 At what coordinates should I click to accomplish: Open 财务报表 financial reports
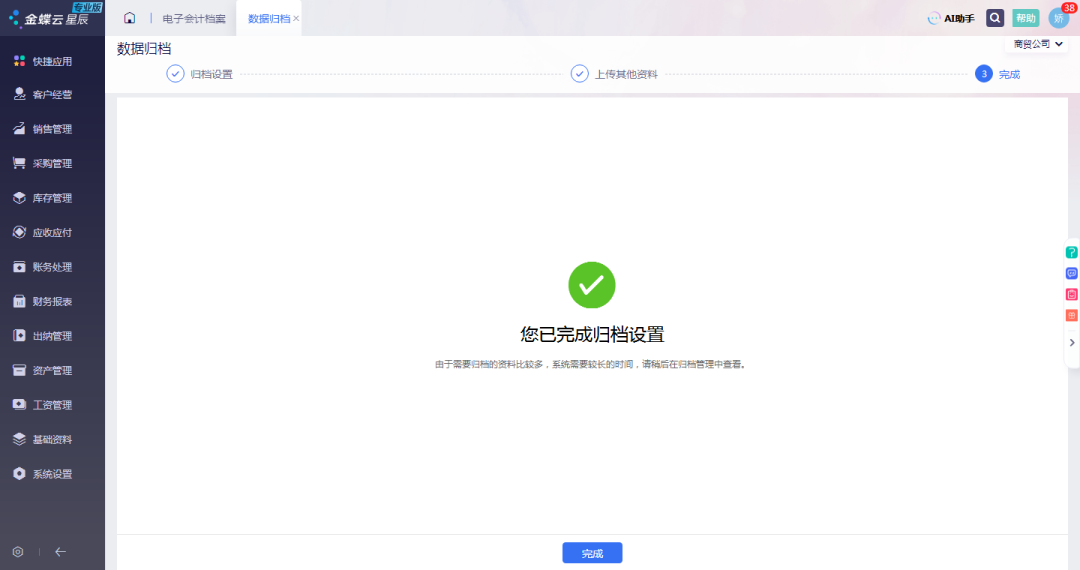point(43,301)
